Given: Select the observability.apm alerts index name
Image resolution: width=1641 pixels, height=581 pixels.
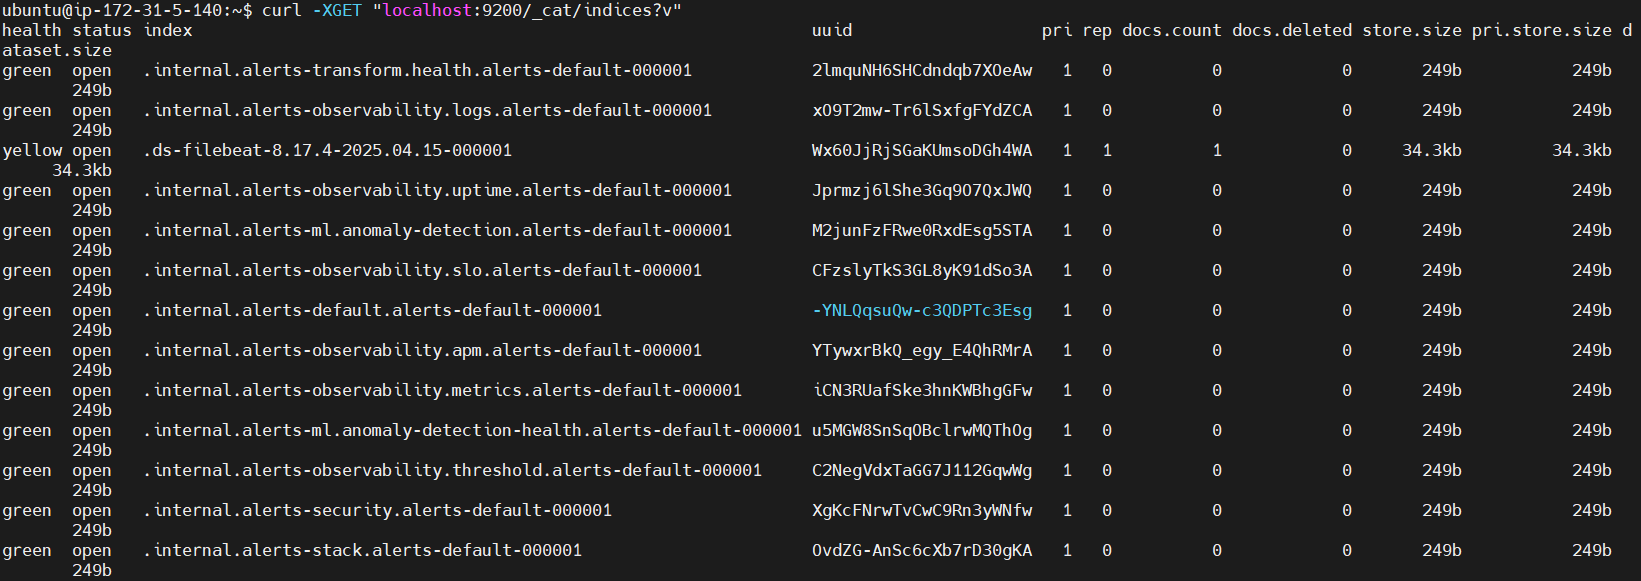Looking at the screenshot, I should coord(422,350).
